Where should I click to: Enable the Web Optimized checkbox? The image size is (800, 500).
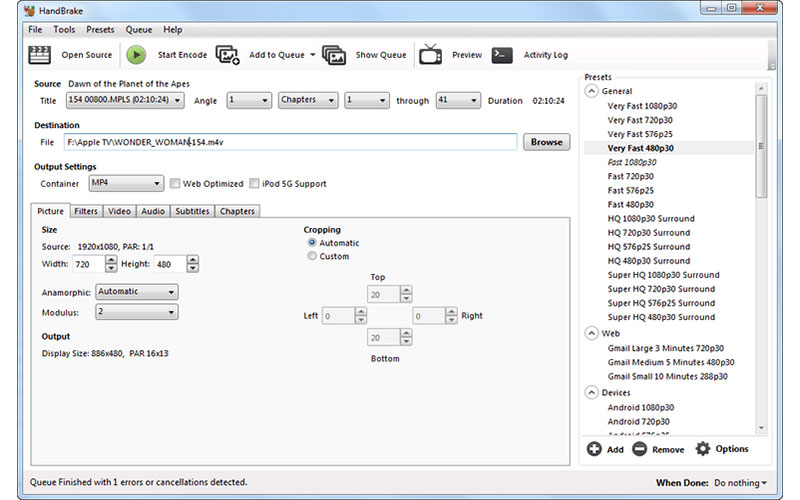(175, 184)
